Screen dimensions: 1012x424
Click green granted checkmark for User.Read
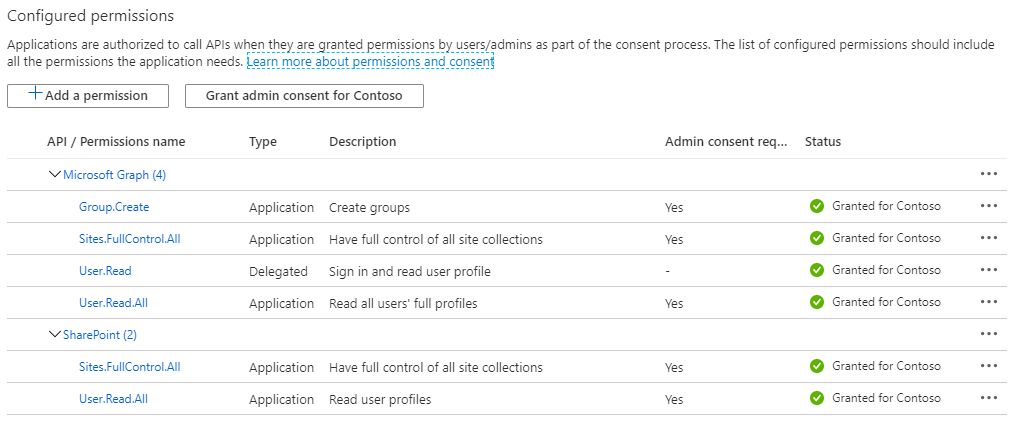[x=817, y=270]
